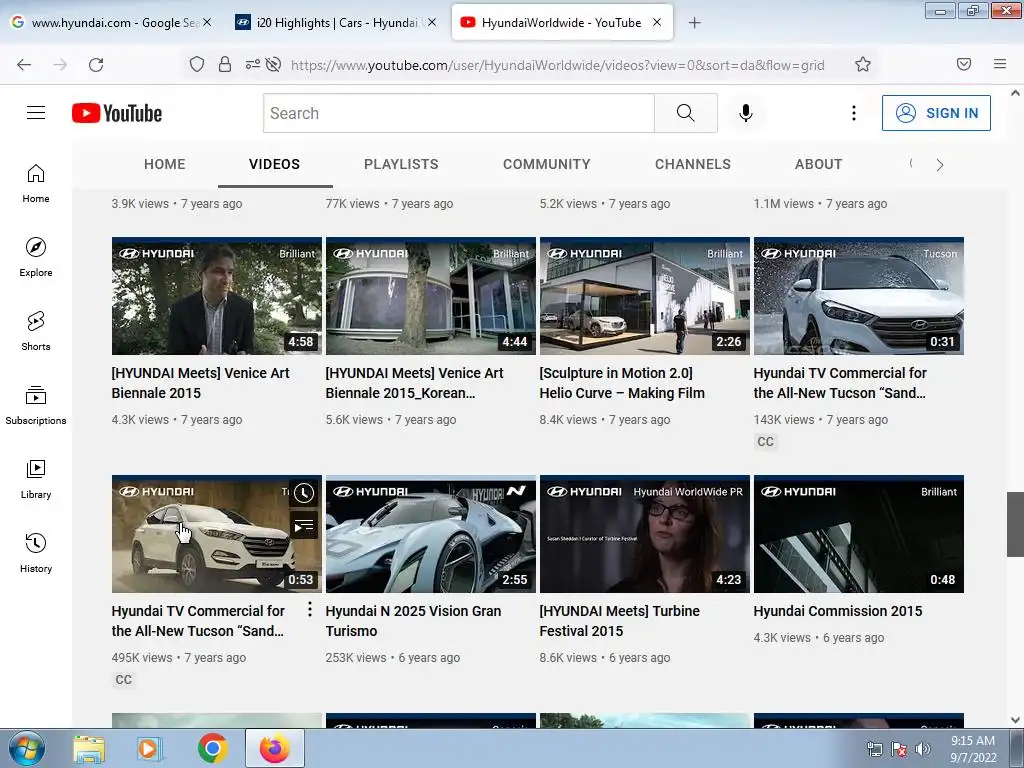Open Home in the left sidebar
Image resolution: width=1024 pixels, height=768 pixels.
(x=36, y=184)
